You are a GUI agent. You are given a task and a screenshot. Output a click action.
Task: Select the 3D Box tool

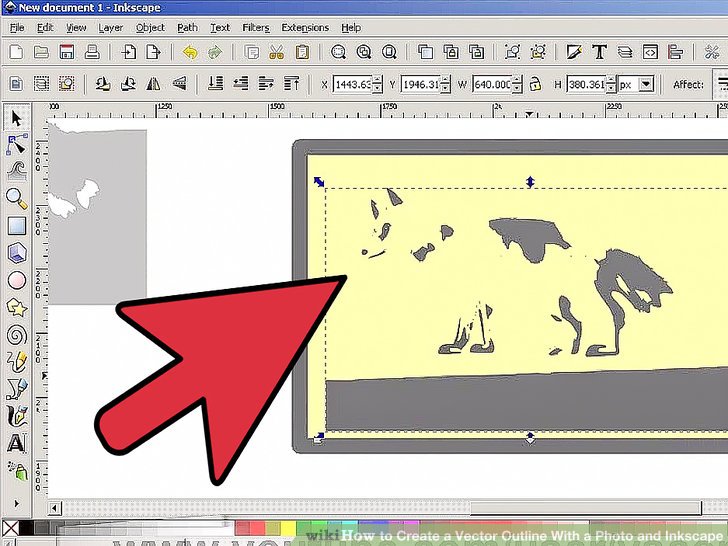[x=17, y=254]
